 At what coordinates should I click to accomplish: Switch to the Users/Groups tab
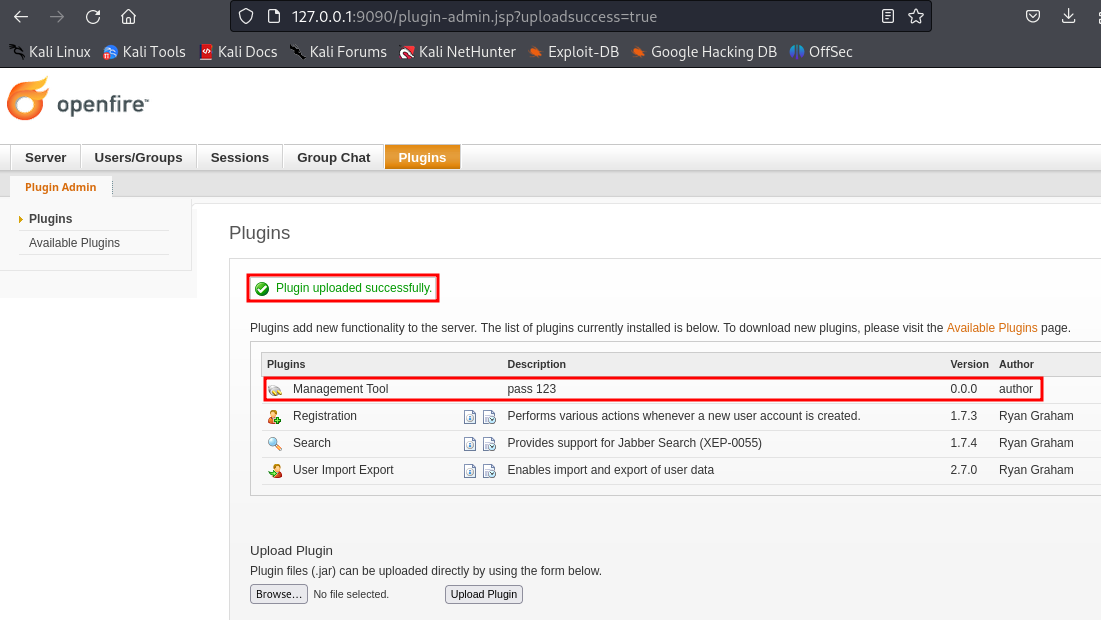coord(138,158)
